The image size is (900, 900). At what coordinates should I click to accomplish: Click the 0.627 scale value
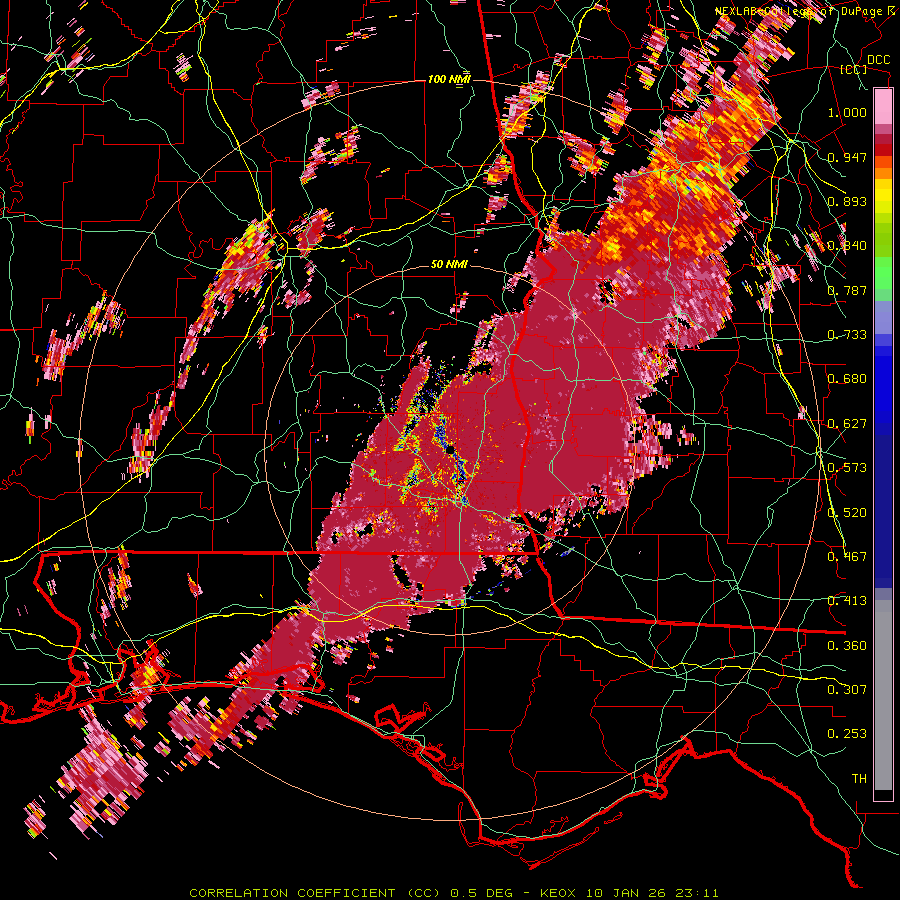(847, 424)
